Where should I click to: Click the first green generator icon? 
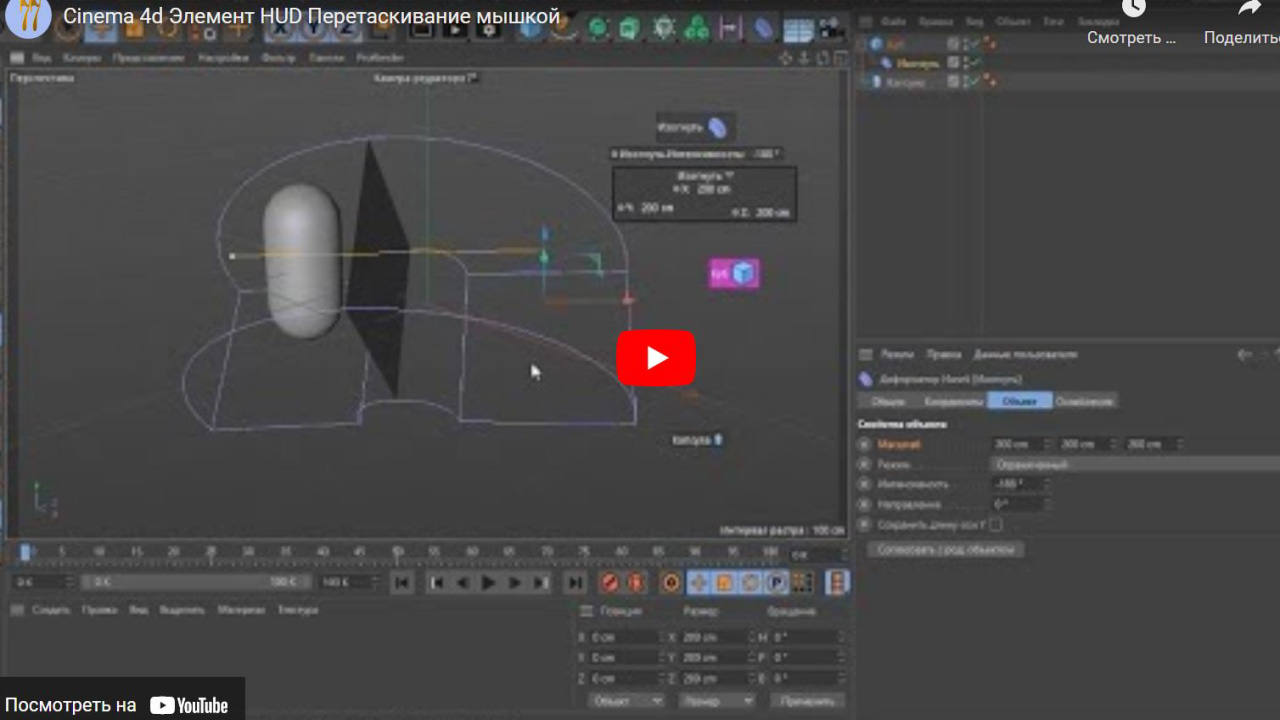[598, 28]
